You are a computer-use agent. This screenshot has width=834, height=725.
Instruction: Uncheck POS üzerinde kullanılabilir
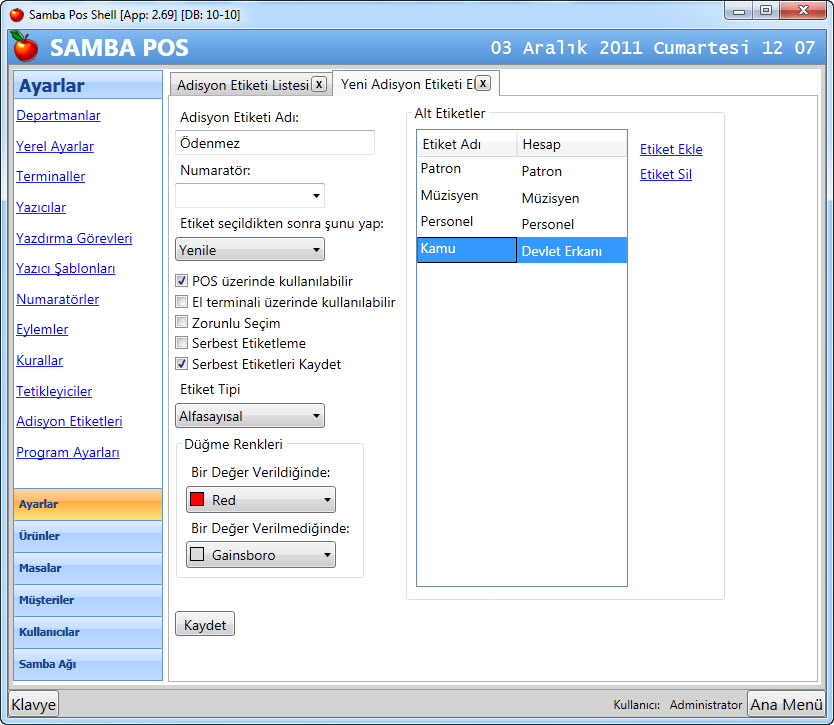pos(181,281)
